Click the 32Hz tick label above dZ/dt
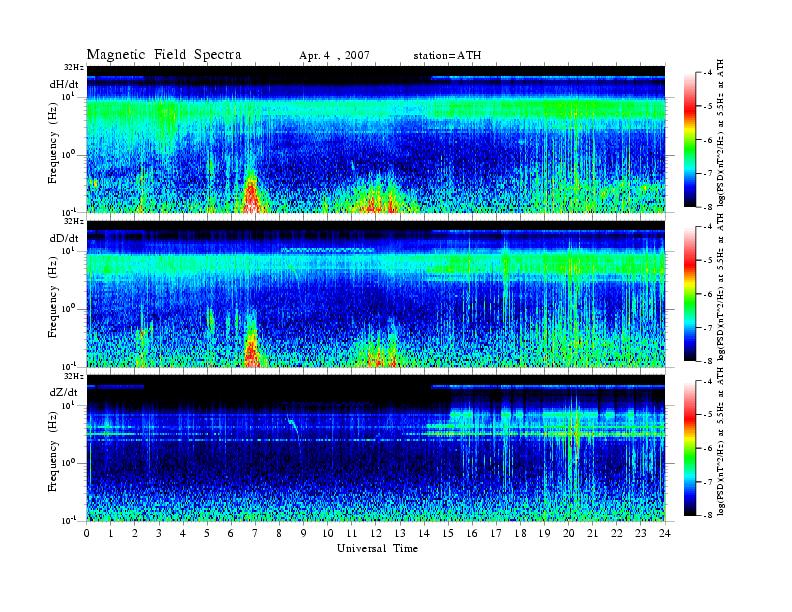 (74, 376)
